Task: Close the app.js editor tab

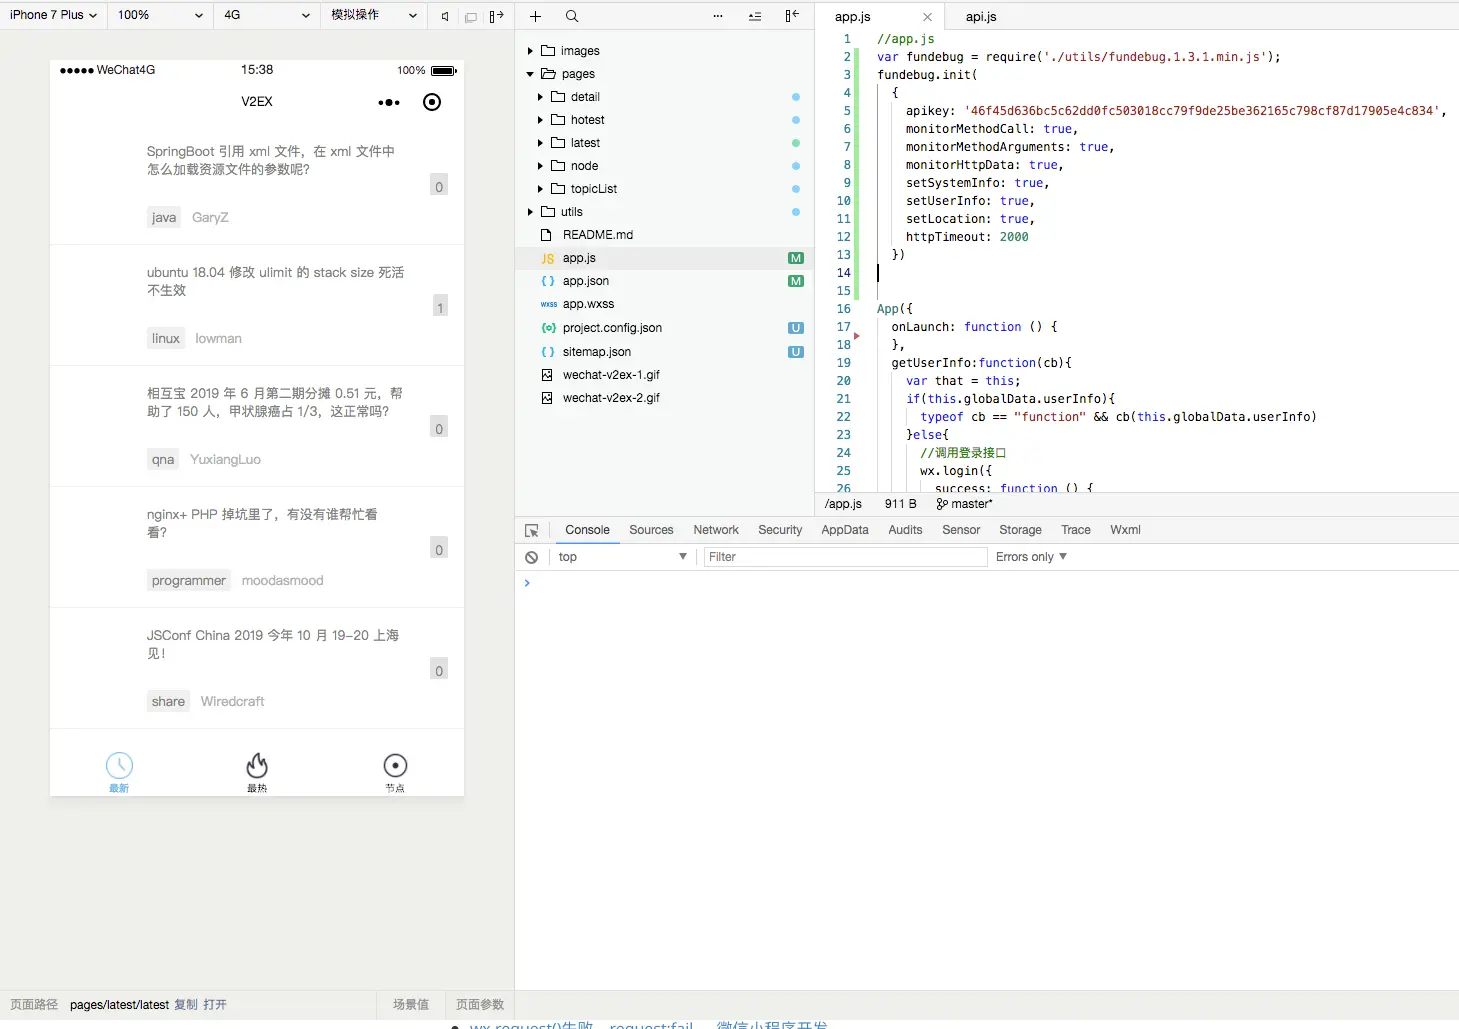Action: point(927,17)
